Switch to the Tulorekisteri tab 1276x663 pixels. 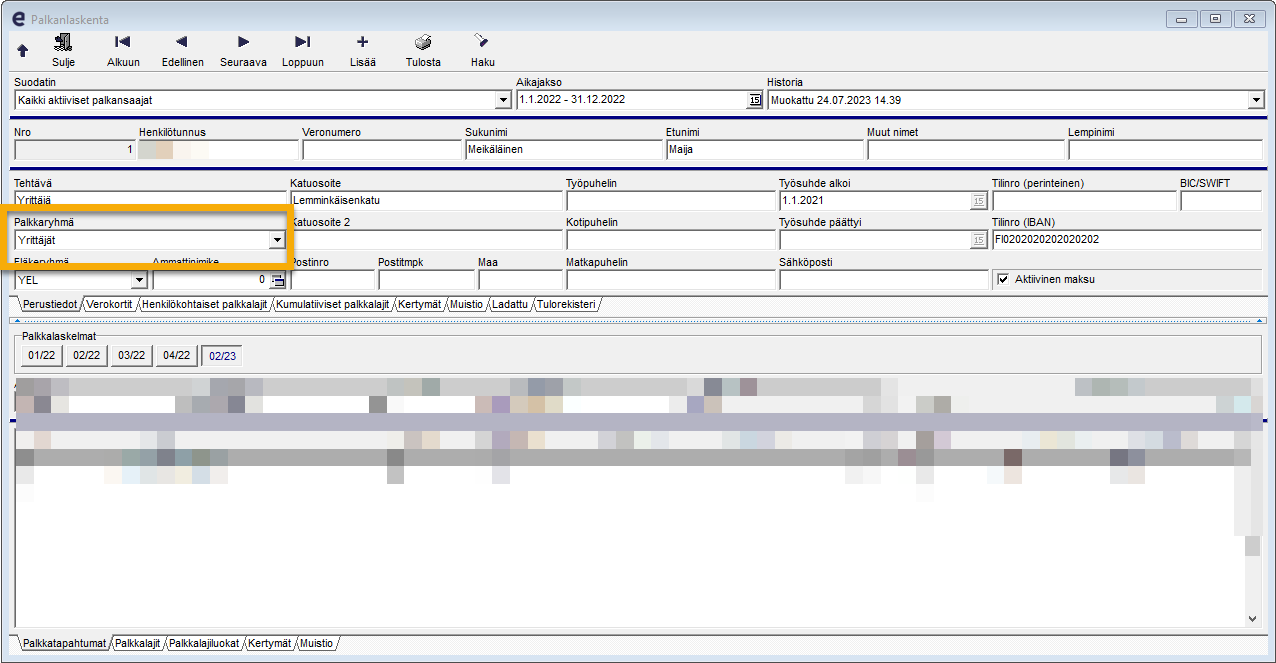click(567, 304)
